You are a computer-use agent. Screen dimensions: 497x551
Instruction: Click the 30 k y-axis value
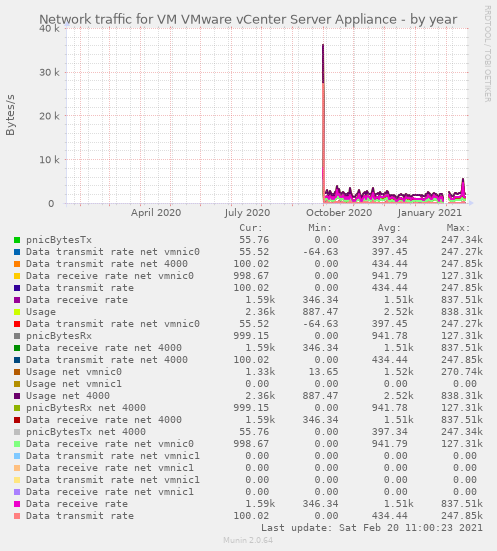(50, 72)
